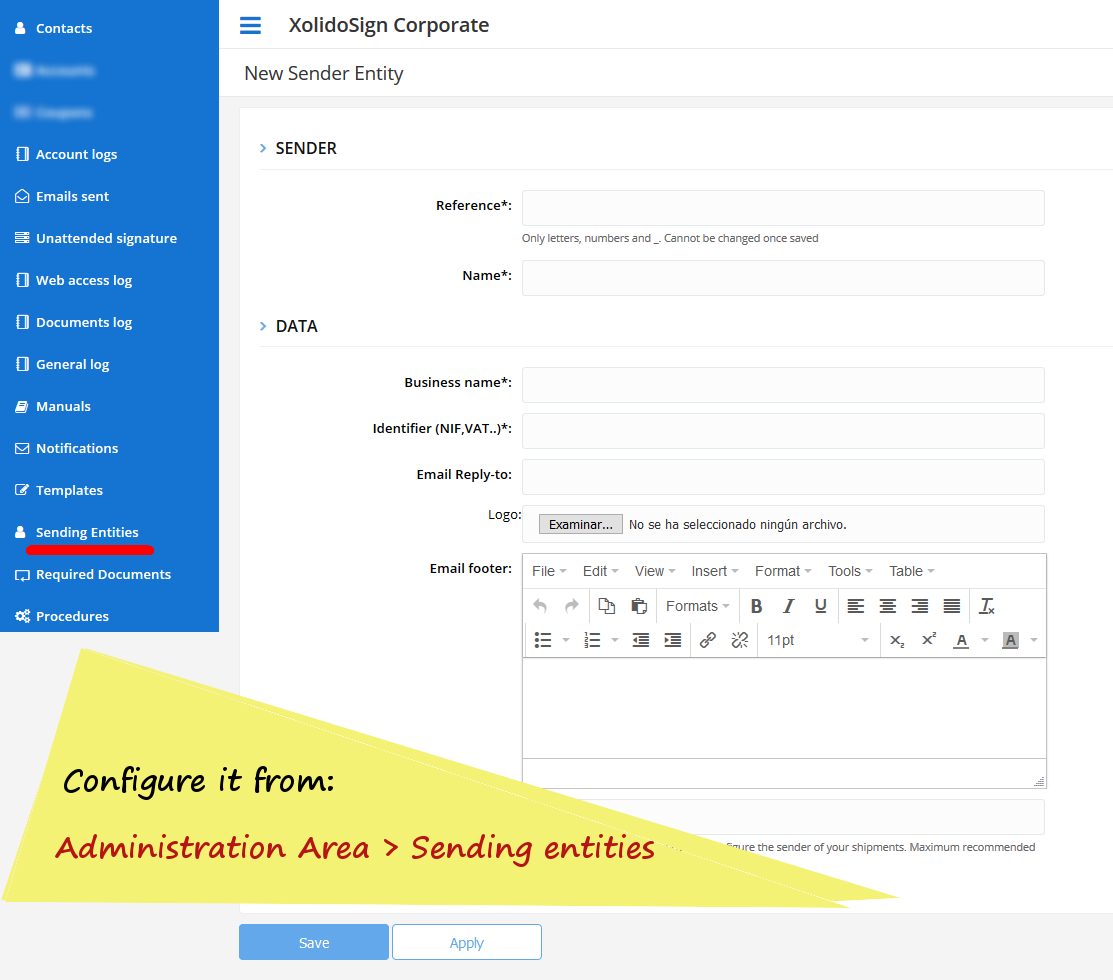Open the 11pt font size dropdown
Screen dimensions: 1113x980
tap(818, 640)
